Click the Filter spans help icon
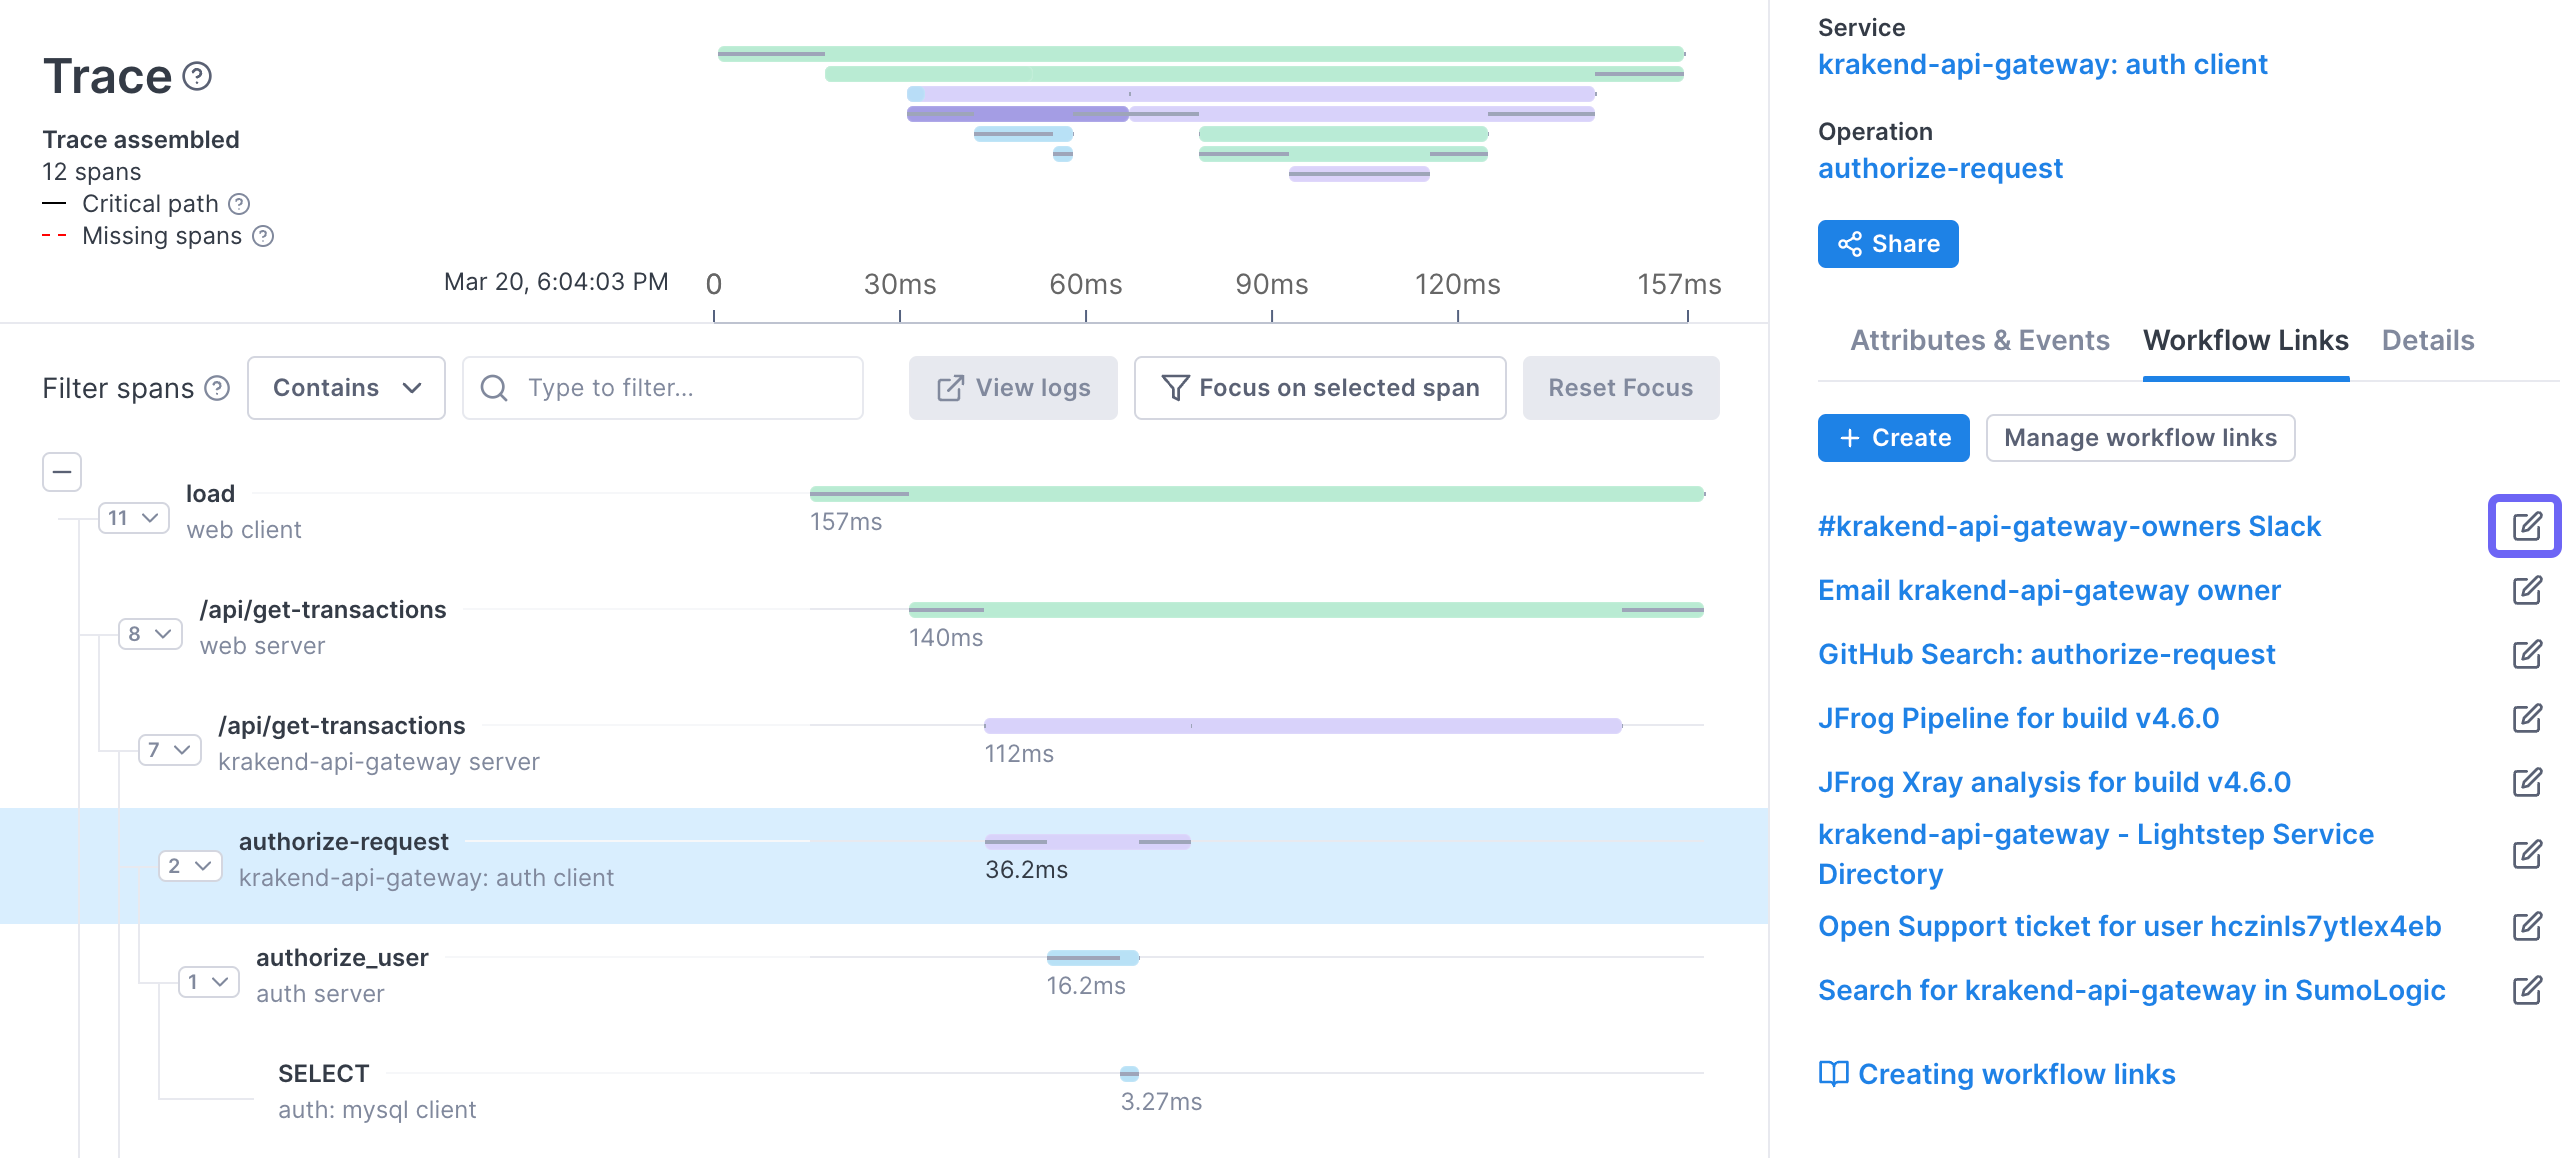Screen dimensions: 2568x1158 click(217, 388)
